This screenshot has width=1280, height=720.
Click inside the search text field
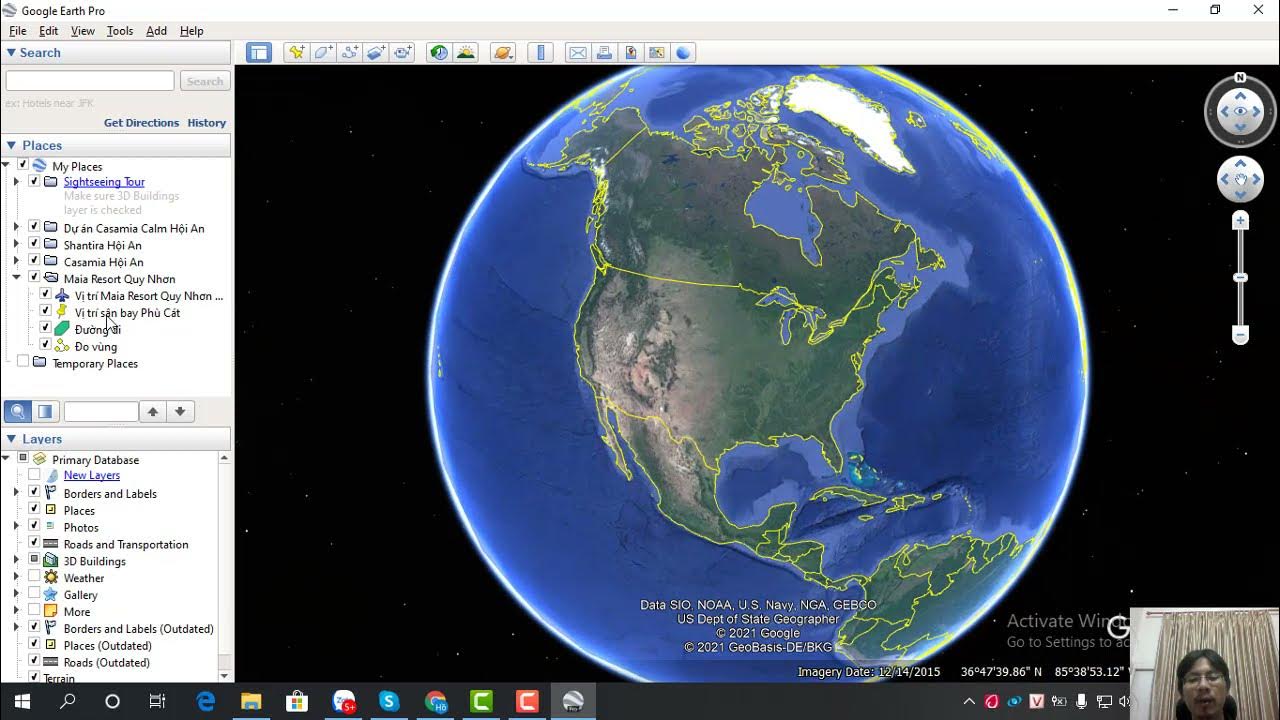[90, 81]
